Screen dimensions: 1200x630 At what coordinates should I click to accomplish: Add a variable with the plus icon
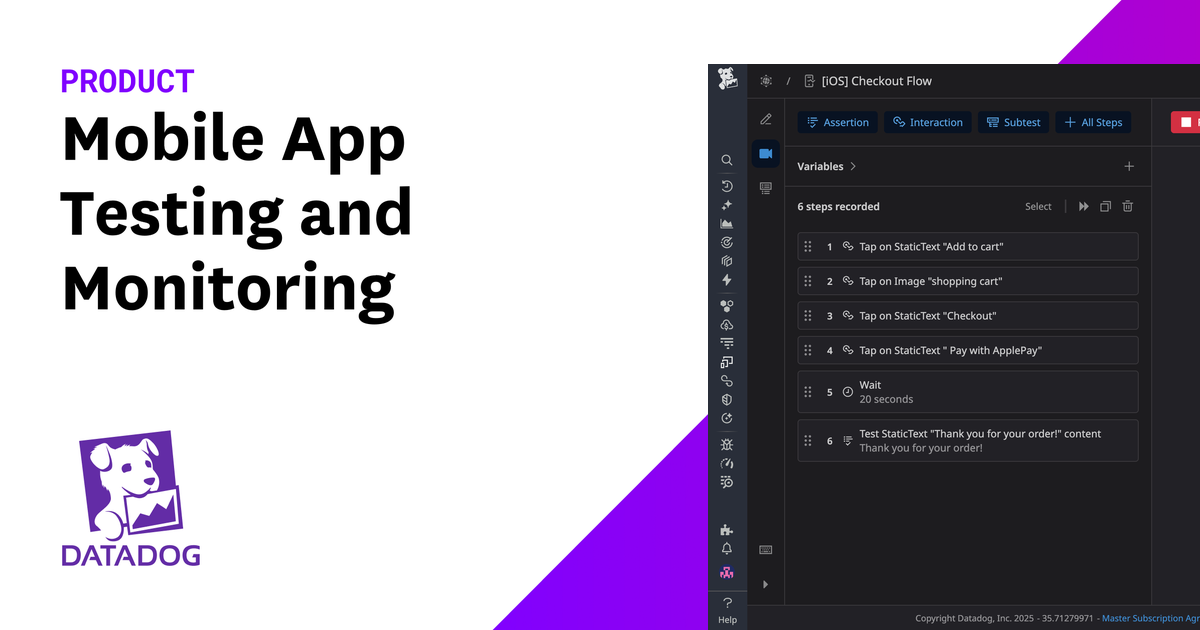click(1129, 166)
